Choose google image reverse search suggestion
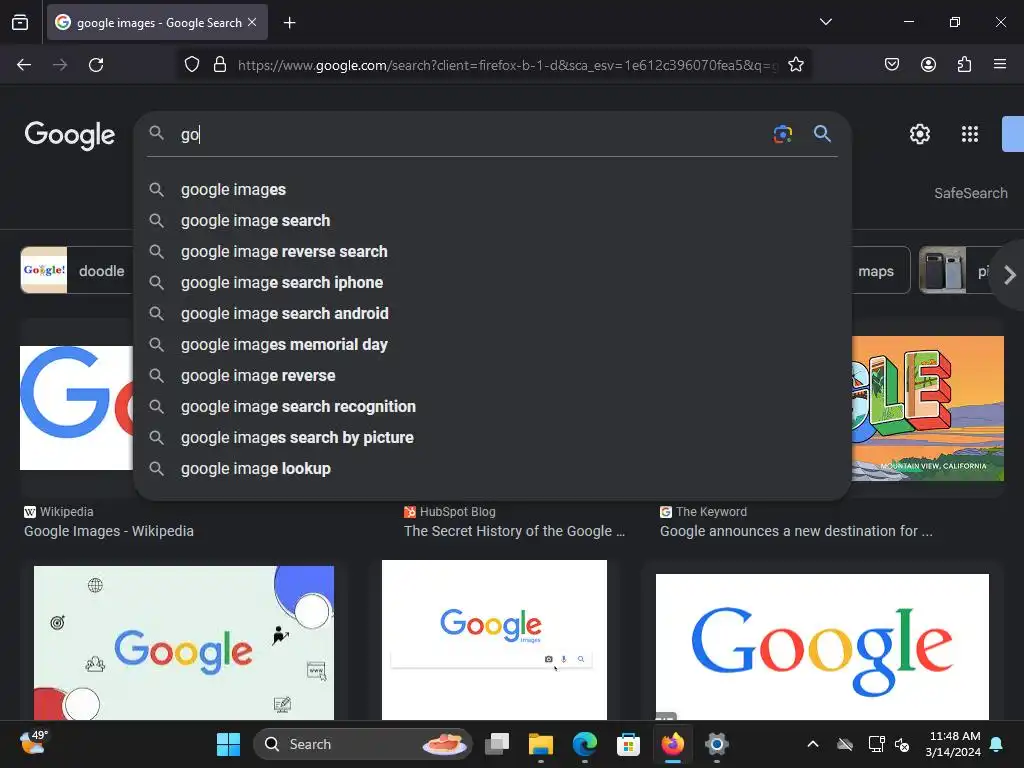 [492, 251]
